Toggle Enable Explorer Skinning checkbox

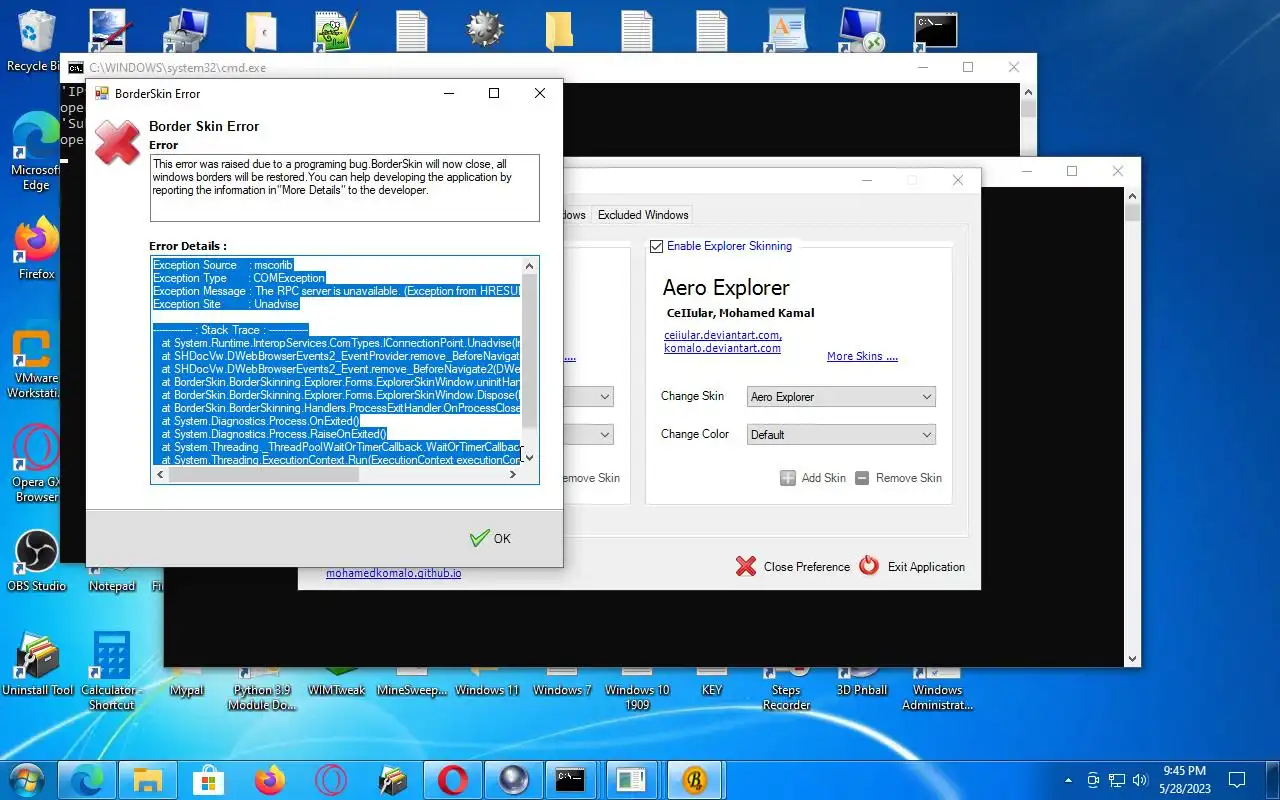[657, 246]
